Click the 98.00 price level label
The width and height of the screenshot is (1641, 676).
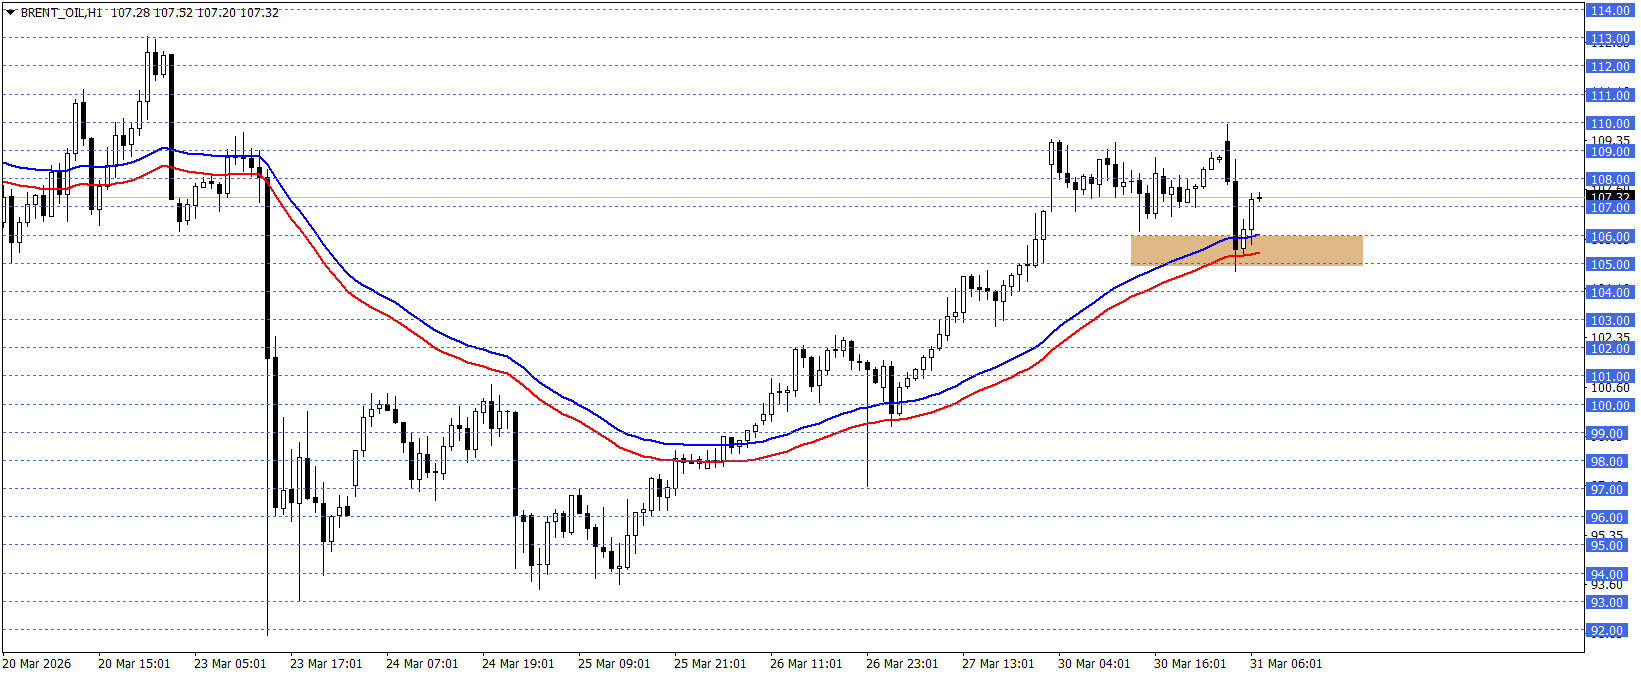(1609, 462)
